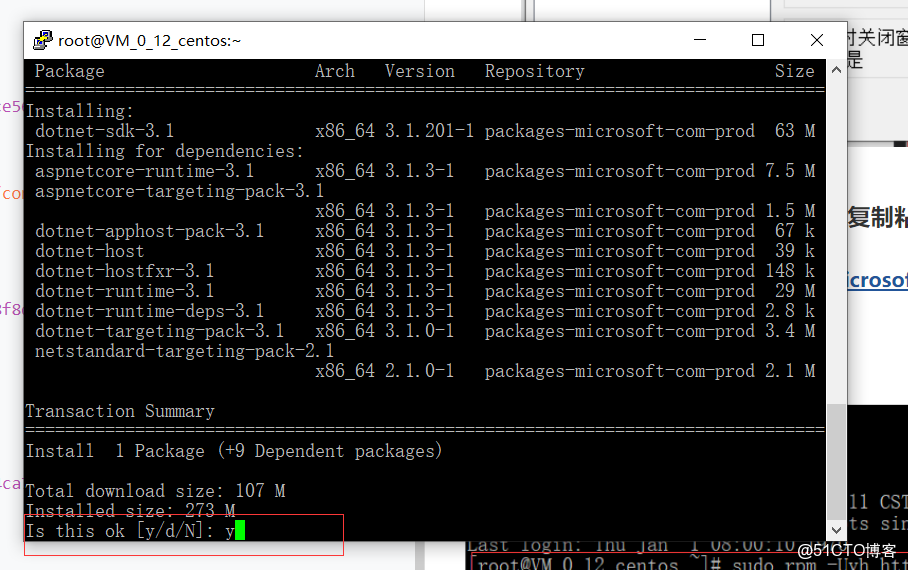
Task: Click version 3.1.201-1 of dotnet-sdk
Action: click(x=430, y=131)
